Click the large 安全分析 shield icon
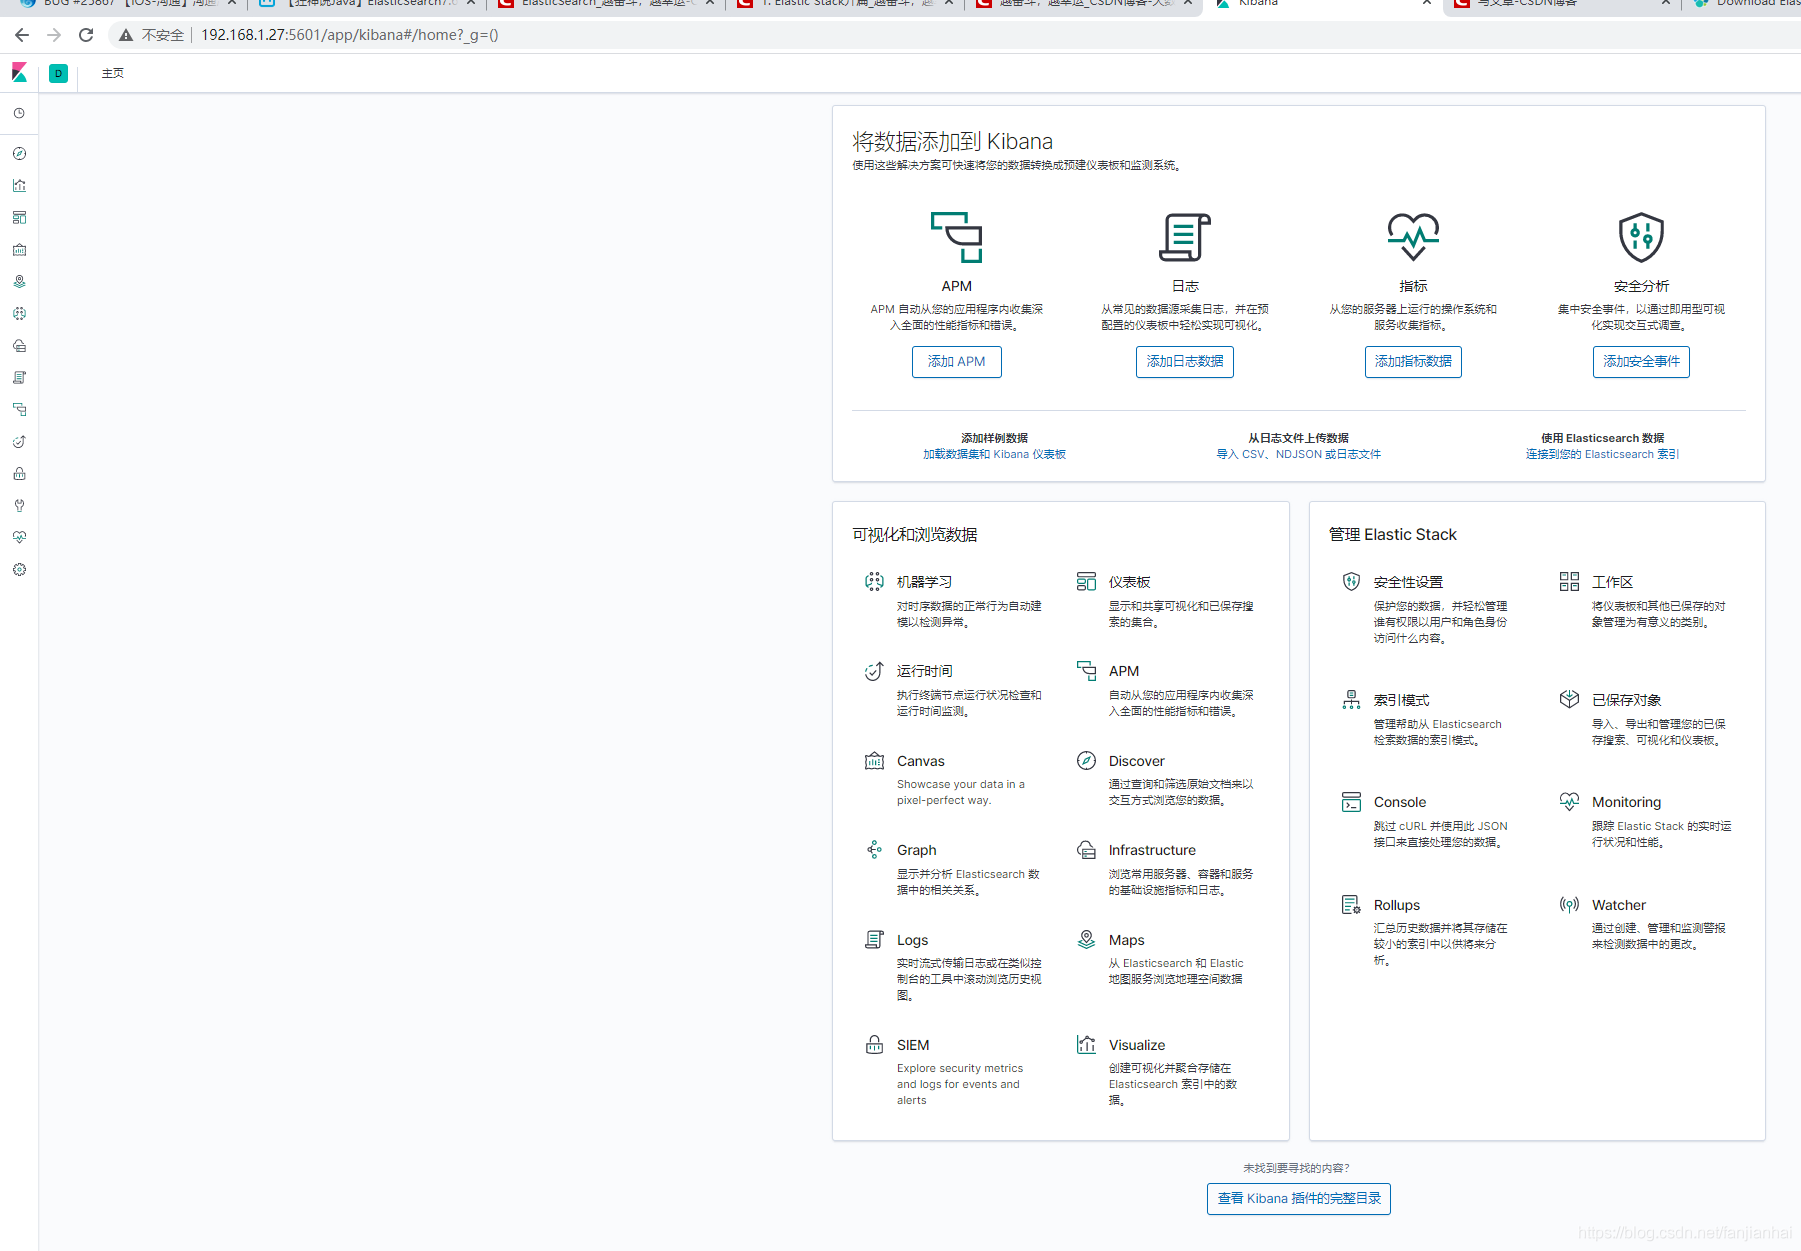The image size is (1801, 1251). tap(1641, 237)
